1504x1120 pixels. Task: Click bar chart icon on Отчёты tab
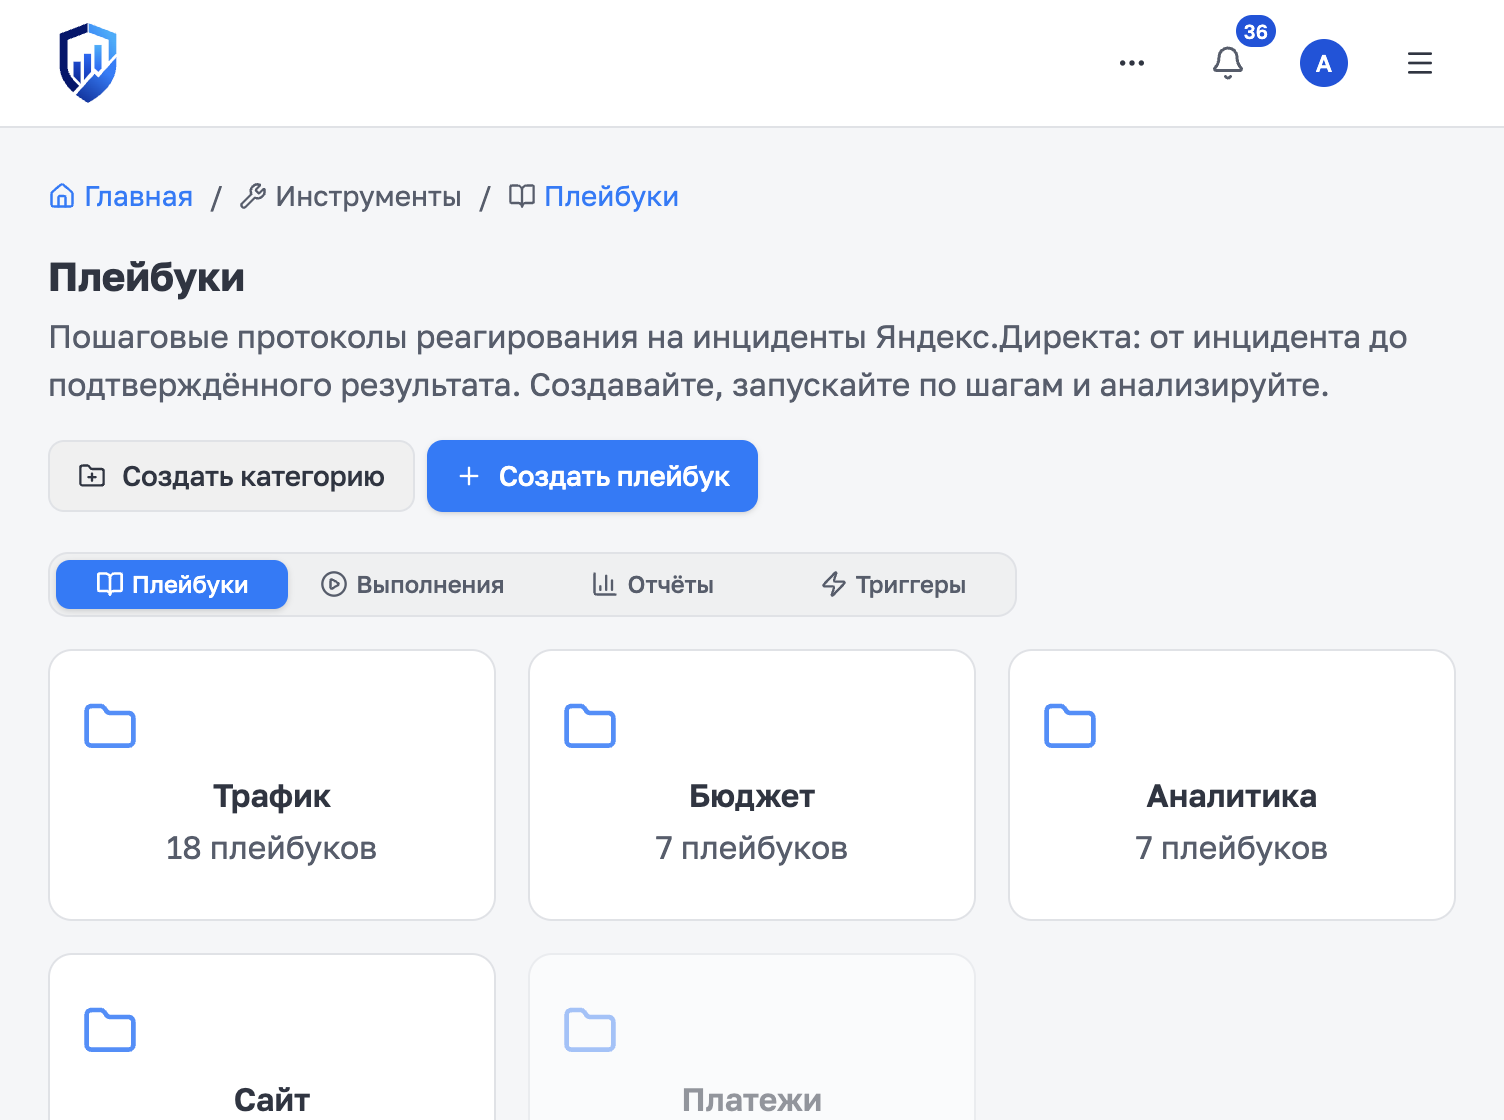(x=604, y=584)
